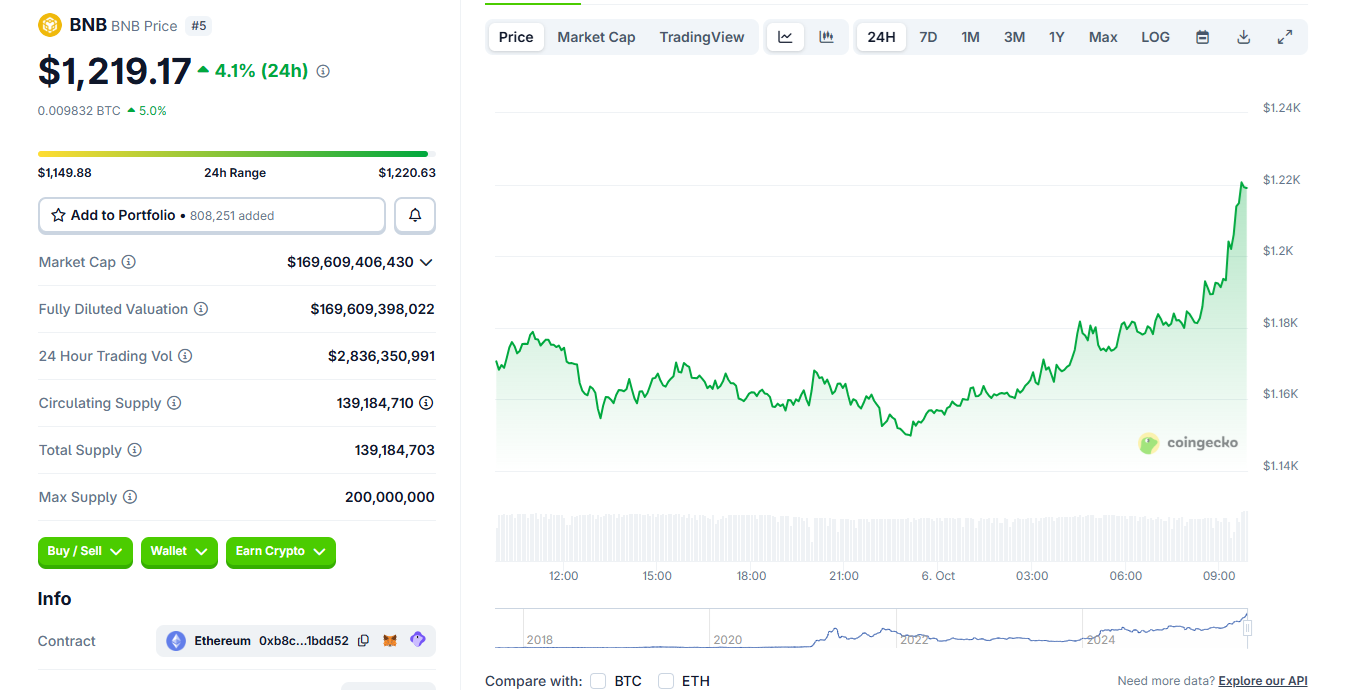
Task: Enable the BTC comparison checkbox
Action: coord(598,681)
